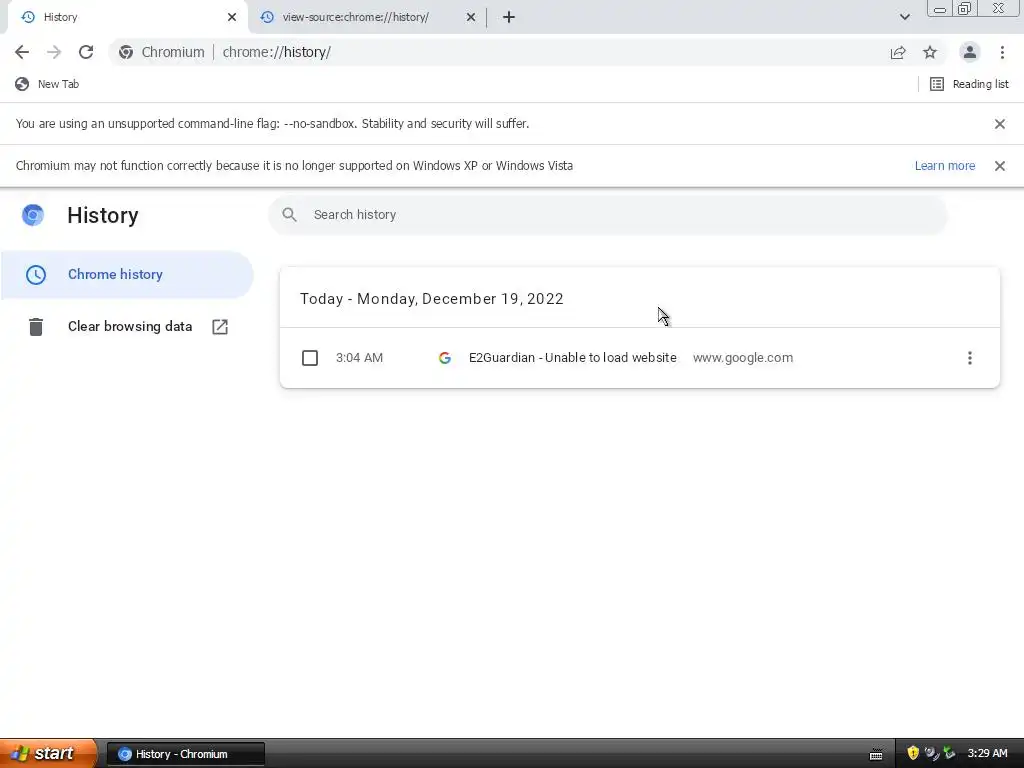Bookmark this page with the star icon
Screen dimensions: 1024x768
click(930, 52)
